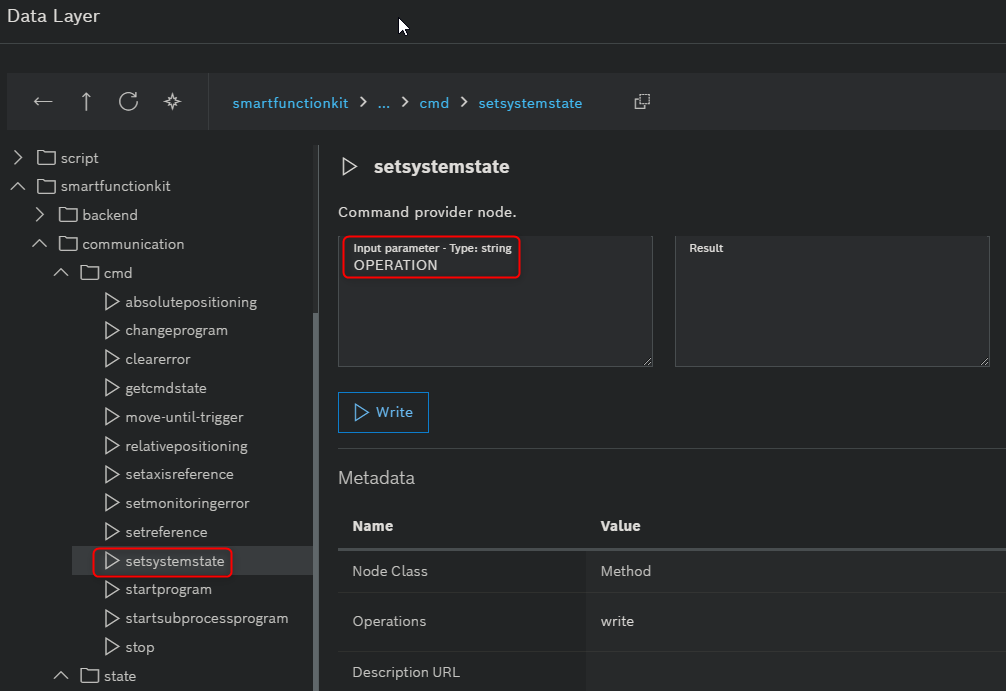Click the refresh icon in toolbar
The image size is (1006, 691).
click(x=128, y=102)
